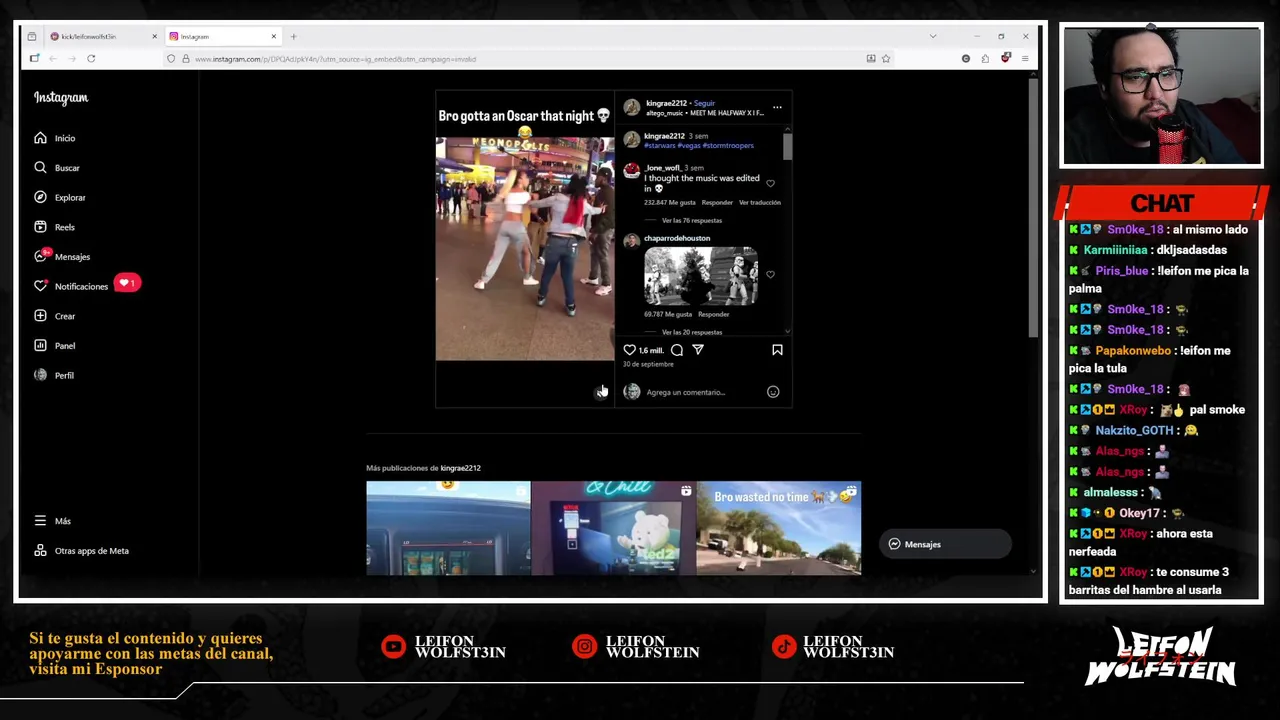This screenshot has width=1280, height=720.
Task: Click Responder on chaparrodehouston comment
Action: pyautogui.click(x=714, y=314)
